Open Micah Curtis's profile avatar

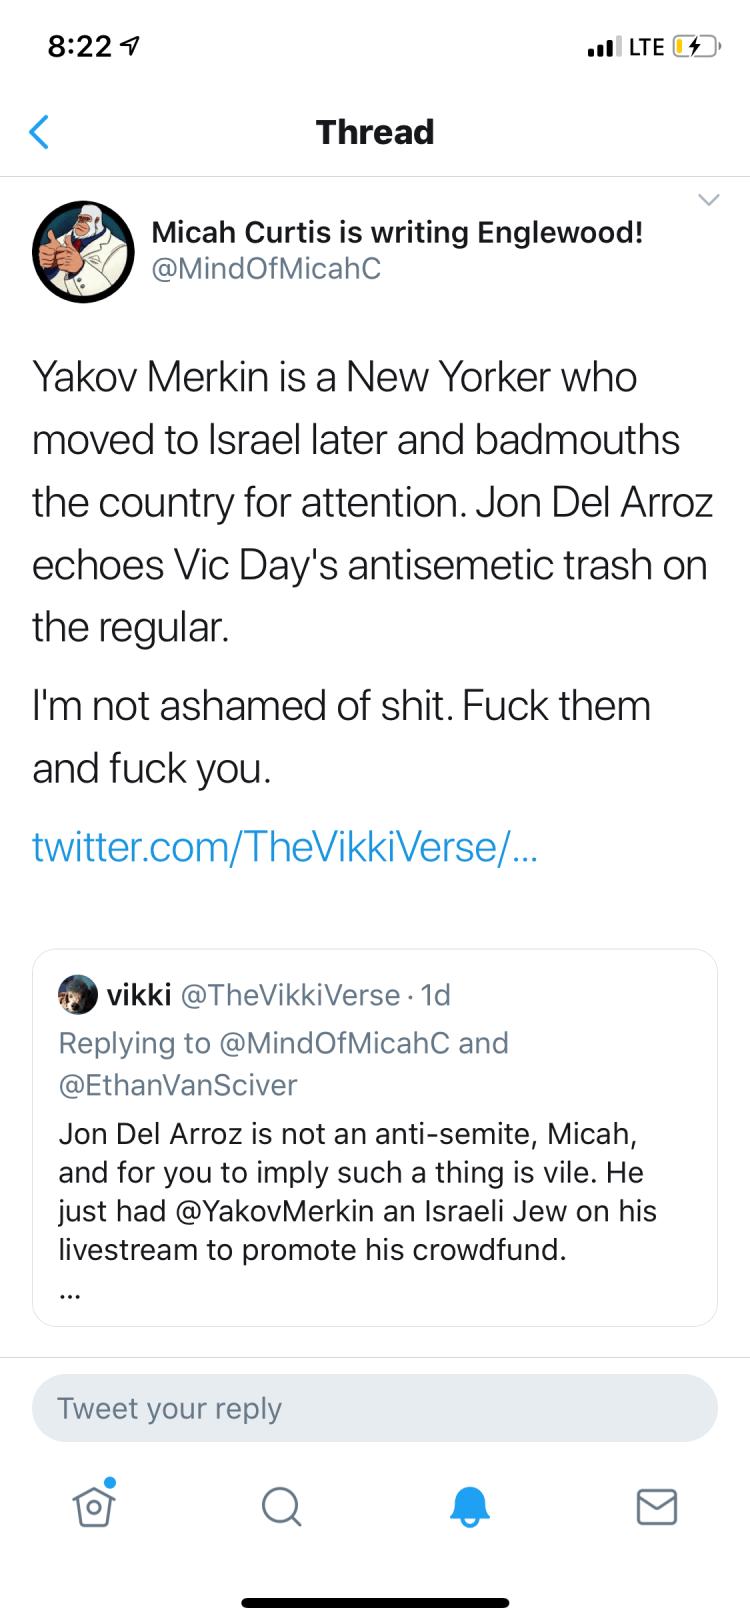(x=83, y=251)
